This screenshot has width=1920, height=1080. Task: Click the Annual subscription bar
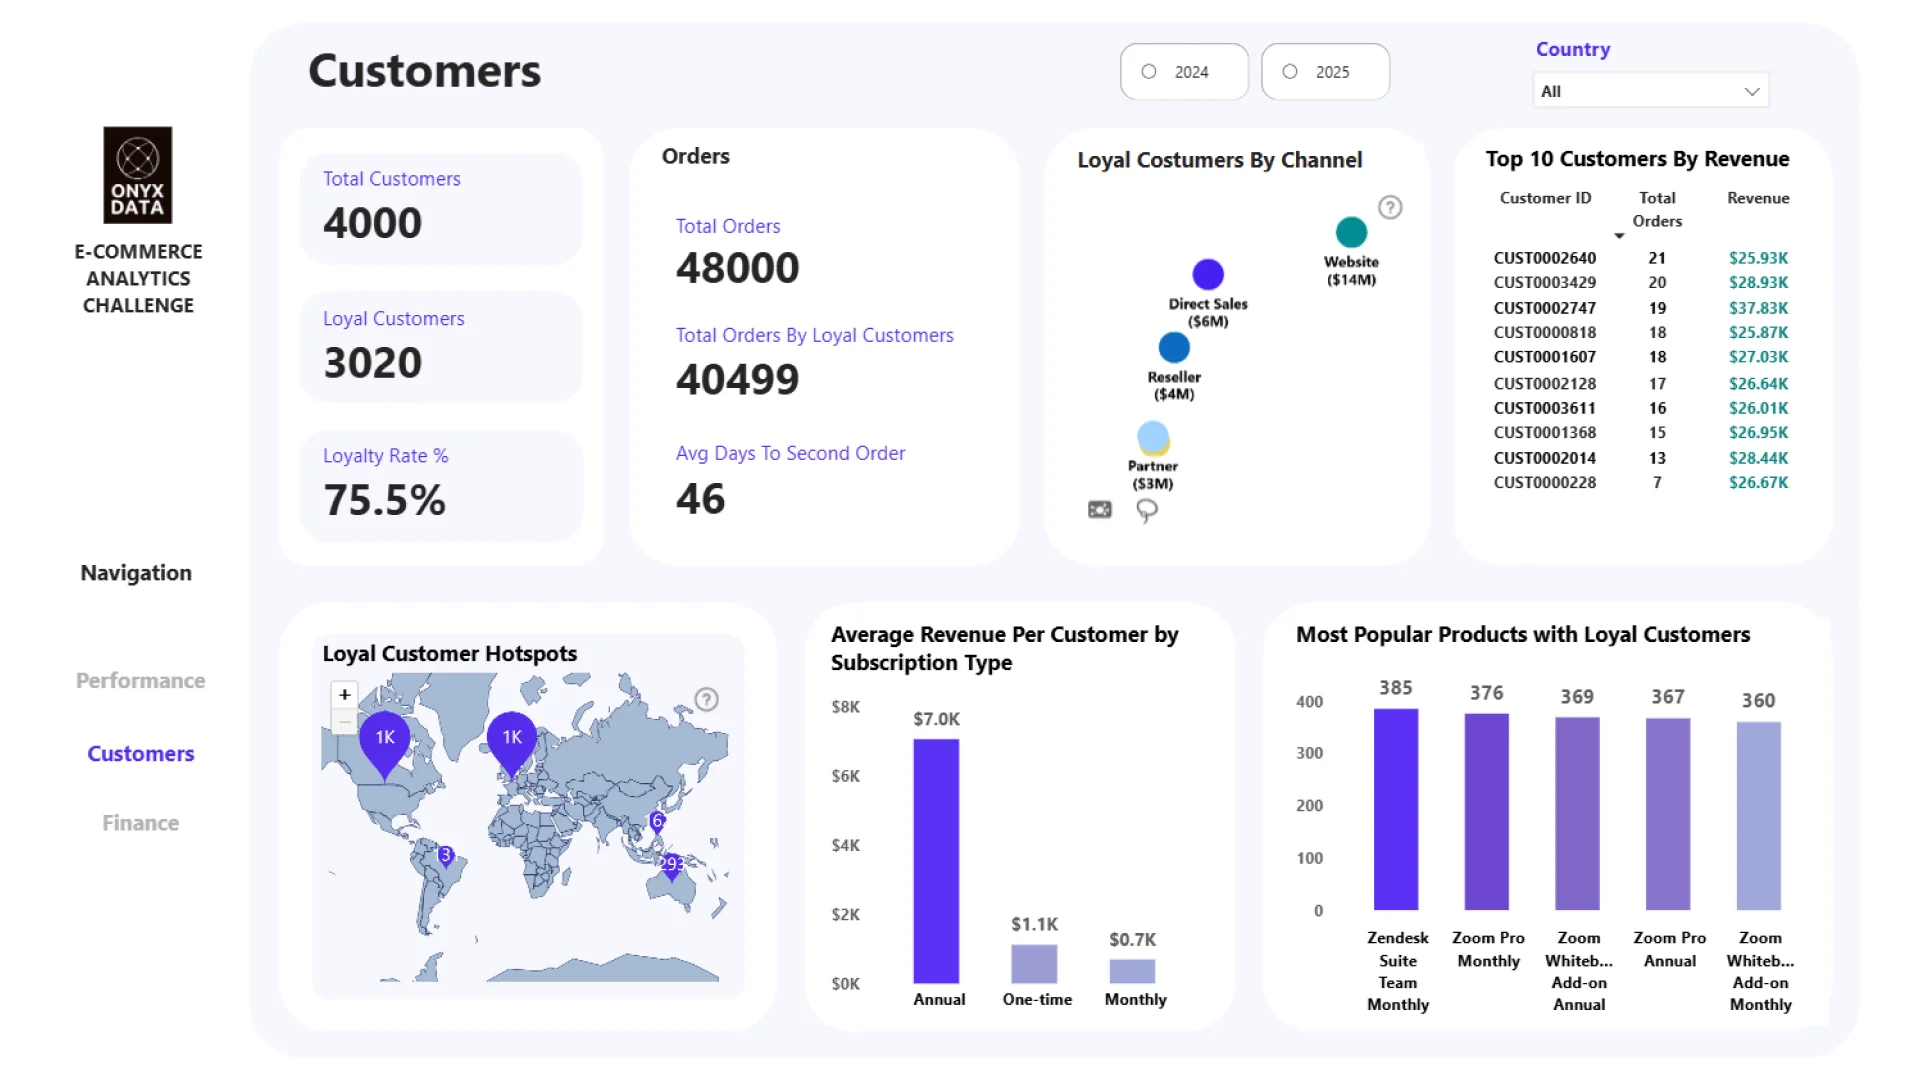(936, 860)
